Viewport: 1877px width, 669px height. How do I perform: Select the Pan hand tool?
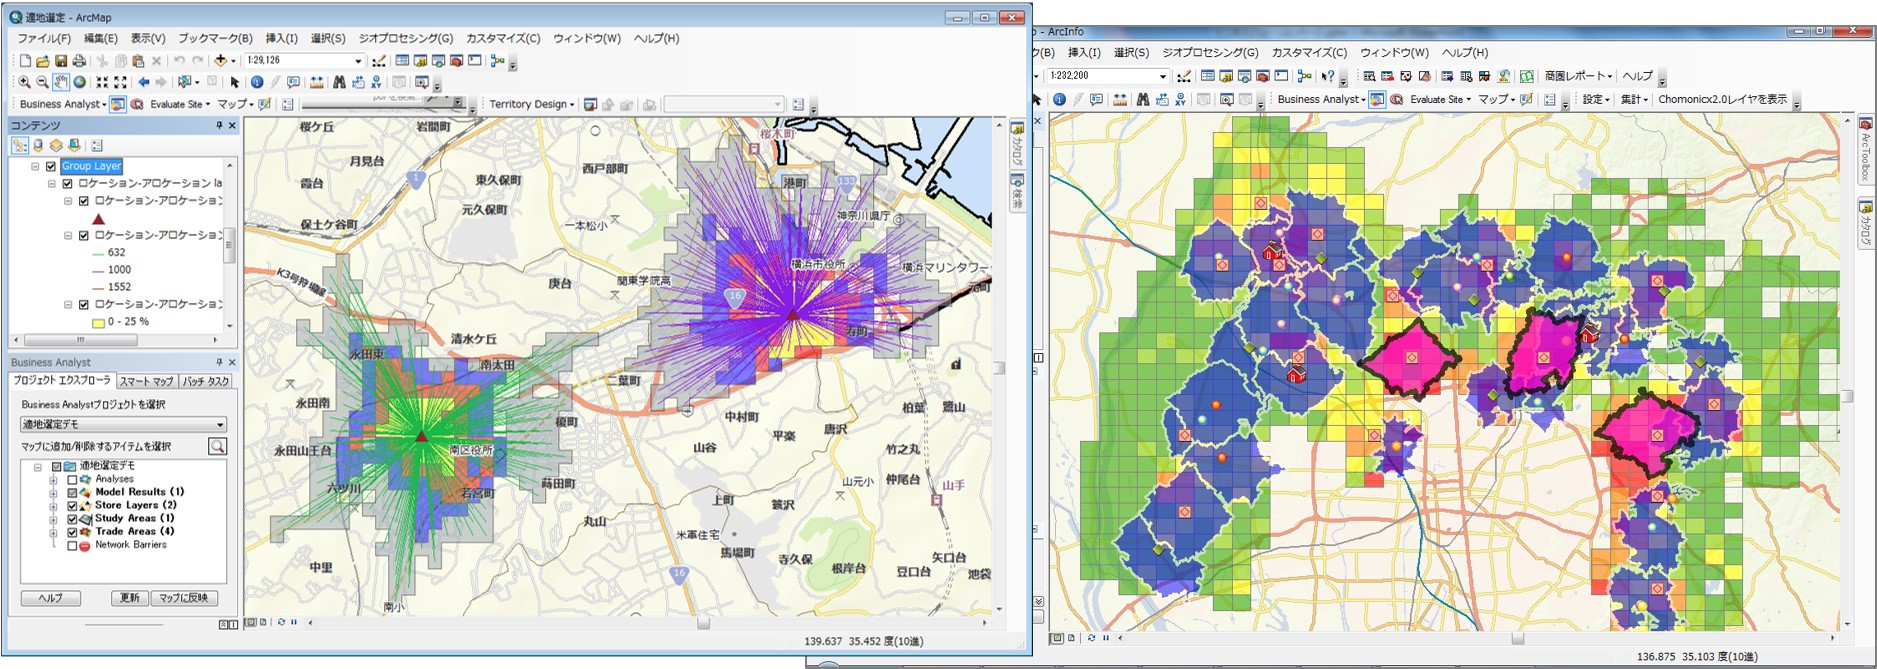click(x=61, y=82)
